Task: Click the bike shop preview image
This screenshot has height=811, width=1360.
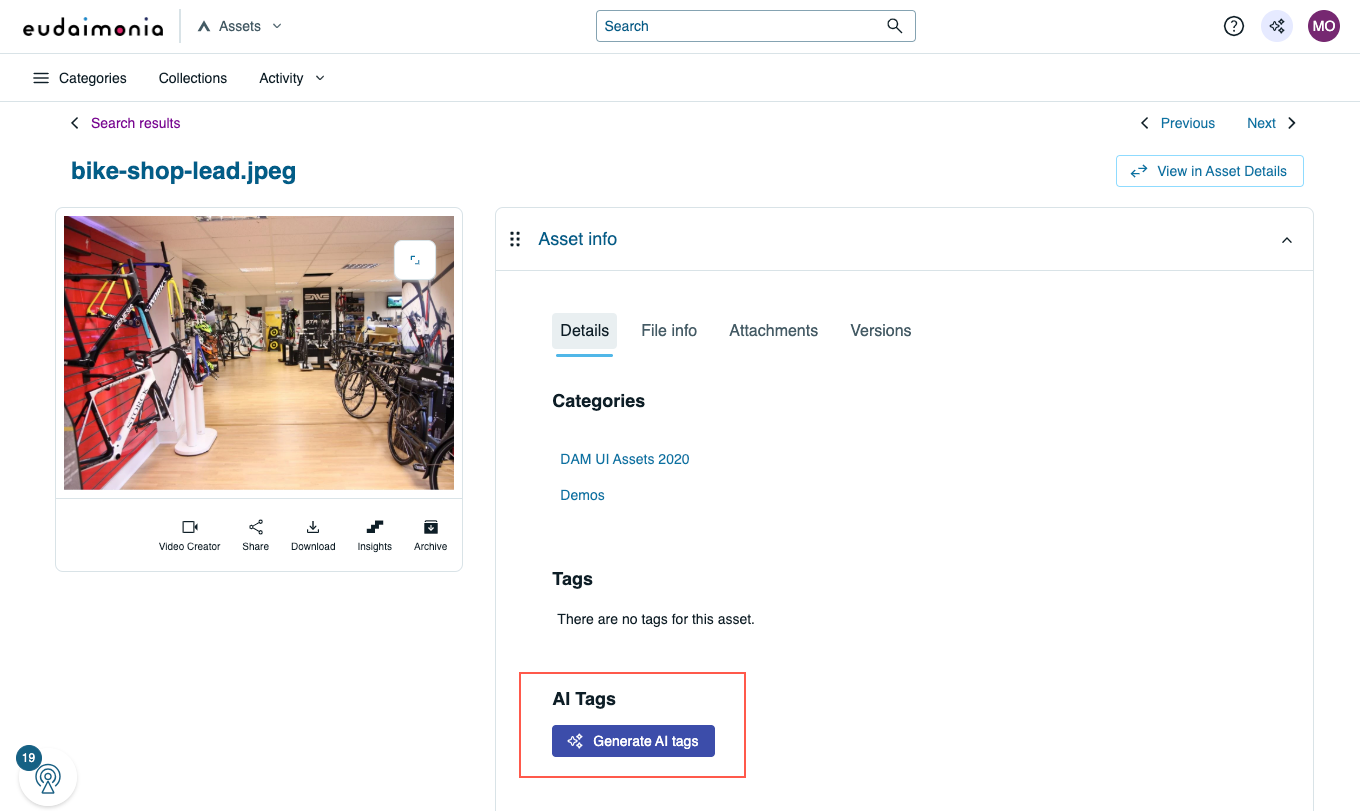Action: click(259, 353)
